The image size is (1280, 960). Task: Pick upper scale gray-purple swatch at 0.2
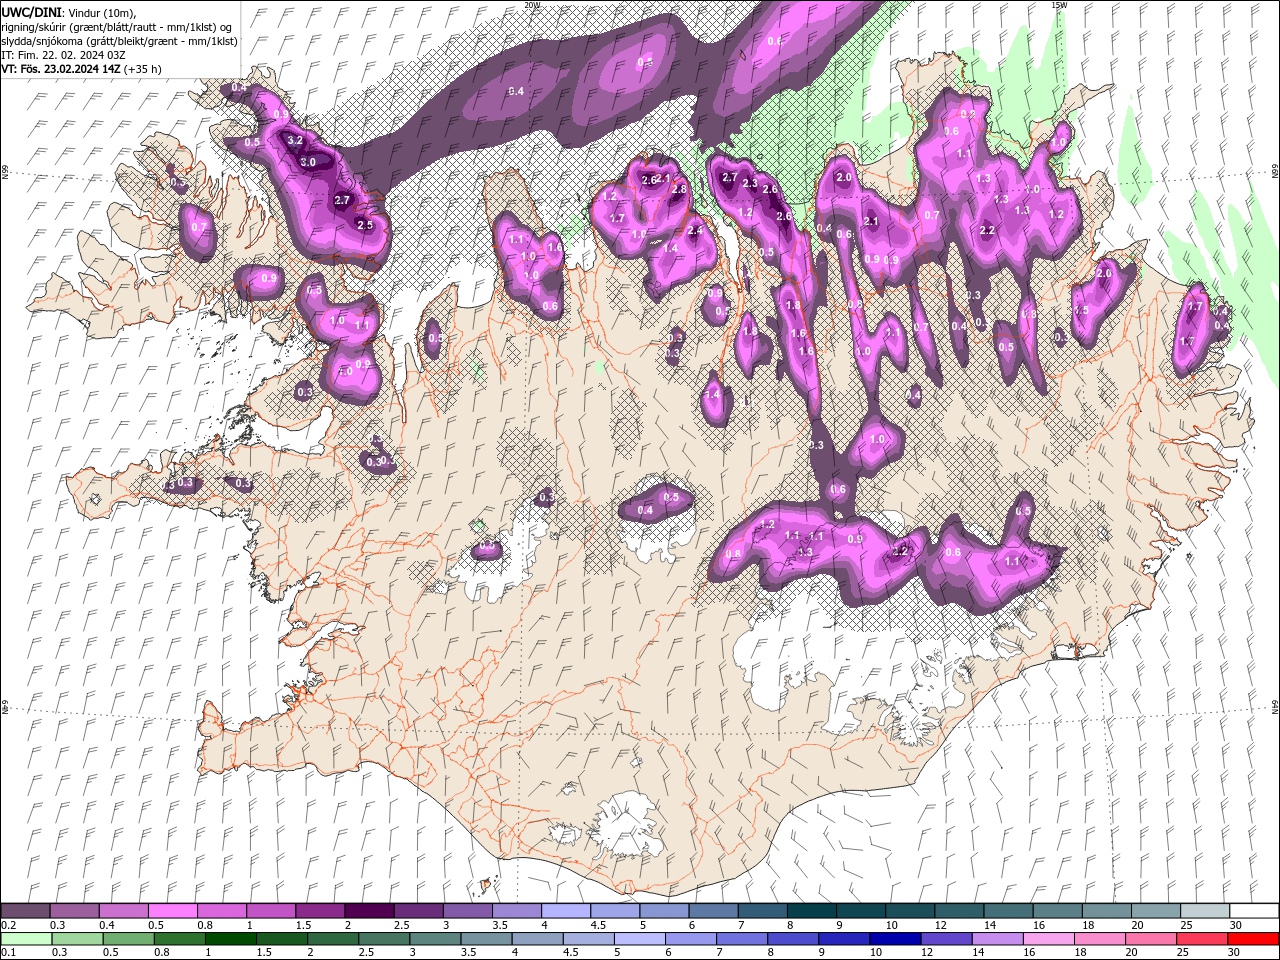coord(25,911)
